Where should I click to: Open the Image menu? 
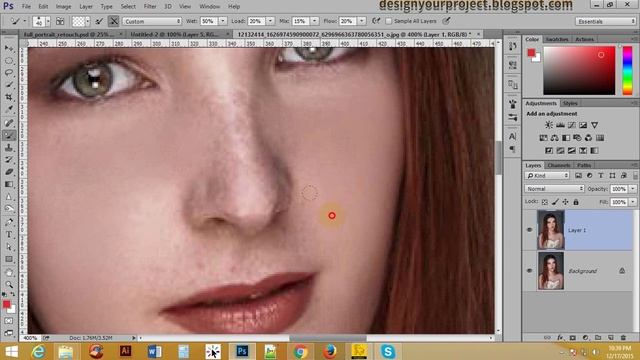tap(63, 7)
